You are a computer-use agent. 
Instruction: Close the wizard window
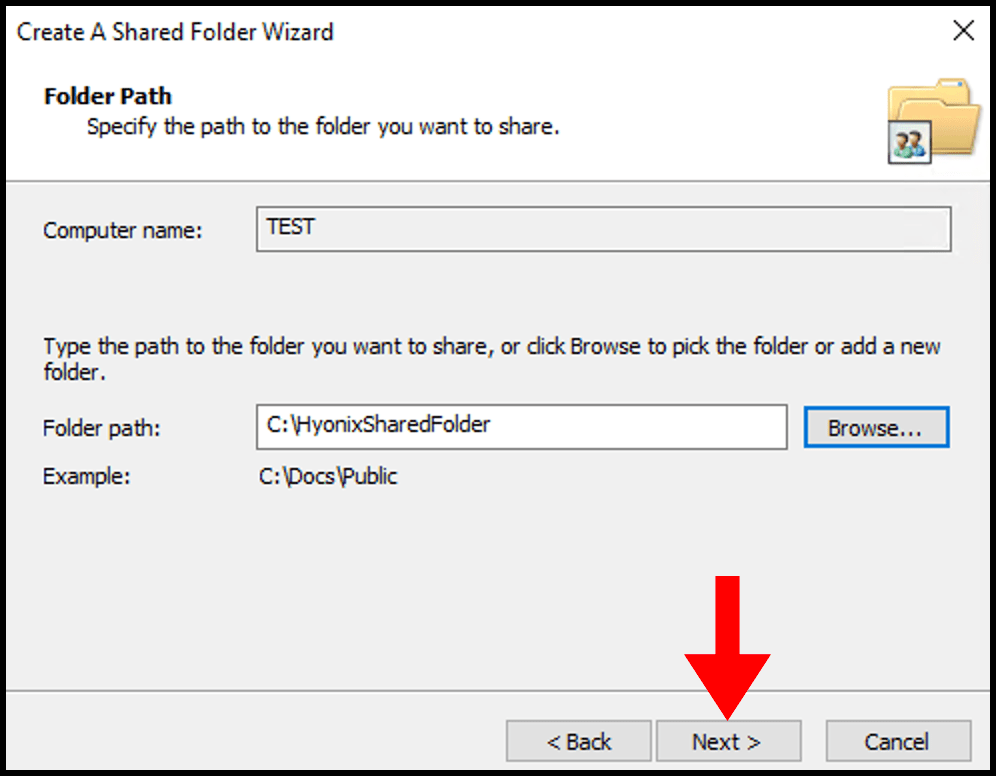[963, 31]
